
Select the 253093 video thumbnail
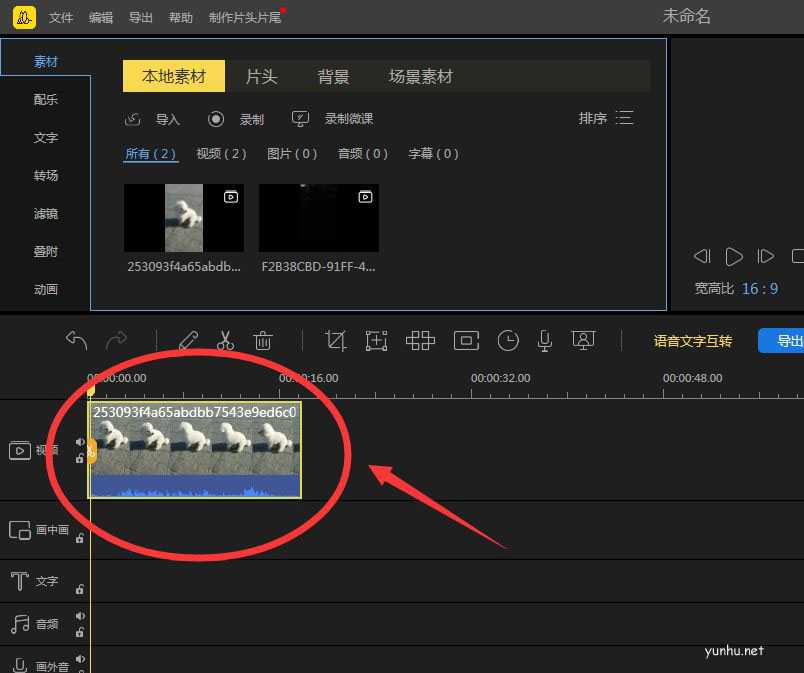pos(184,218)
